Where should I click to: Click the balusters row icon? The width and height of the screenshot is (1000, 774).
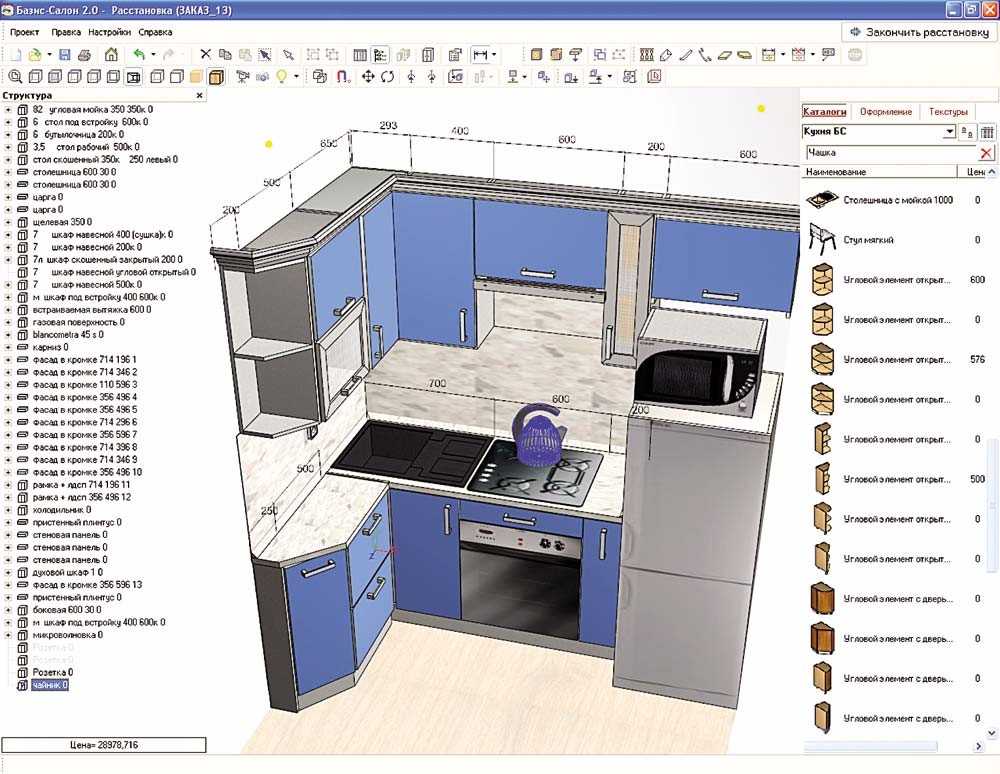click(647, 55)
